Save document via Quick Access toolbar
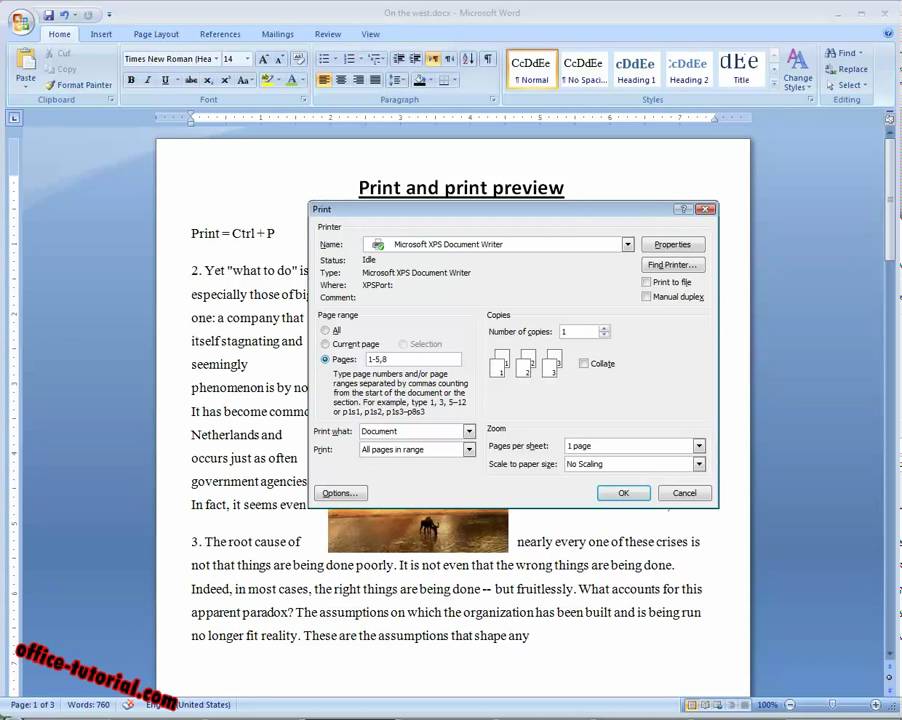Image resolution: width=902 pixels, height=720 pixels. pos(49,15)
